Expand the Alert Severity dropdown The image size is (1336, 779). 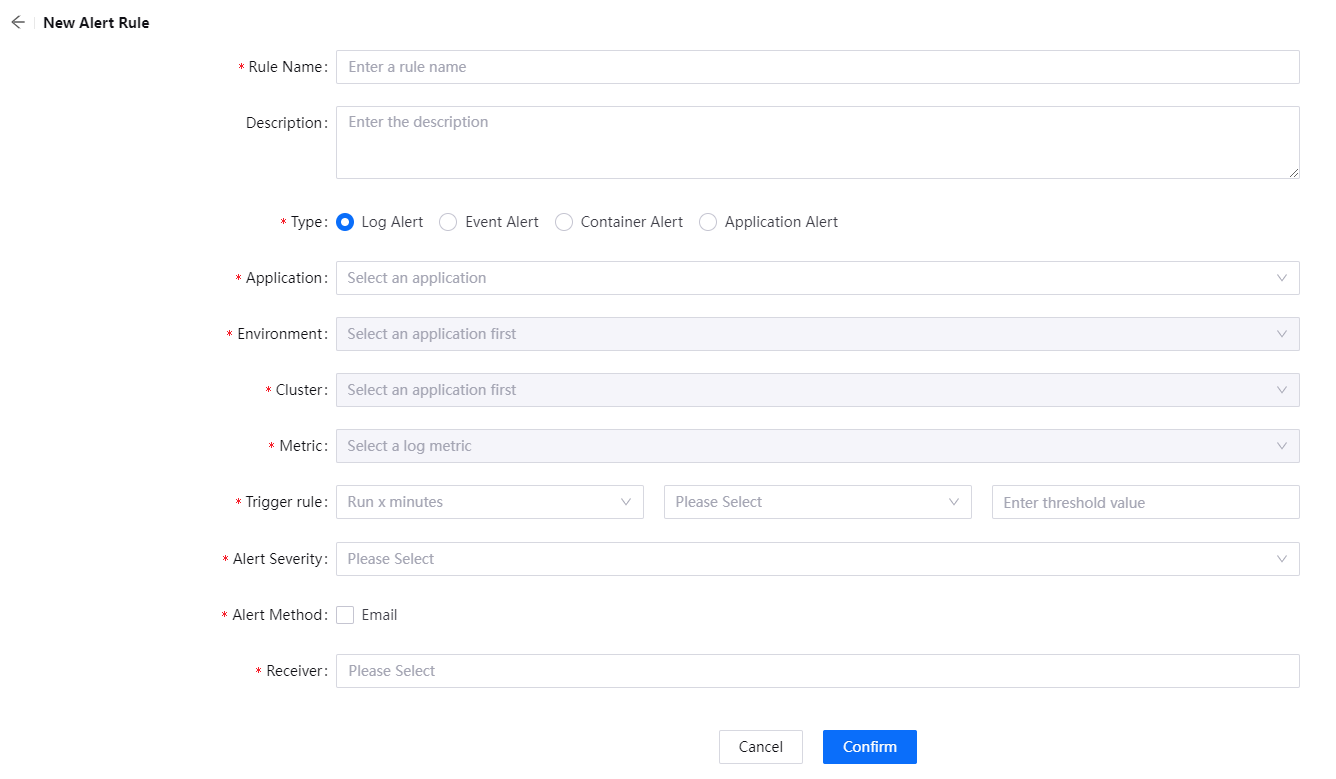coord(817,559)
